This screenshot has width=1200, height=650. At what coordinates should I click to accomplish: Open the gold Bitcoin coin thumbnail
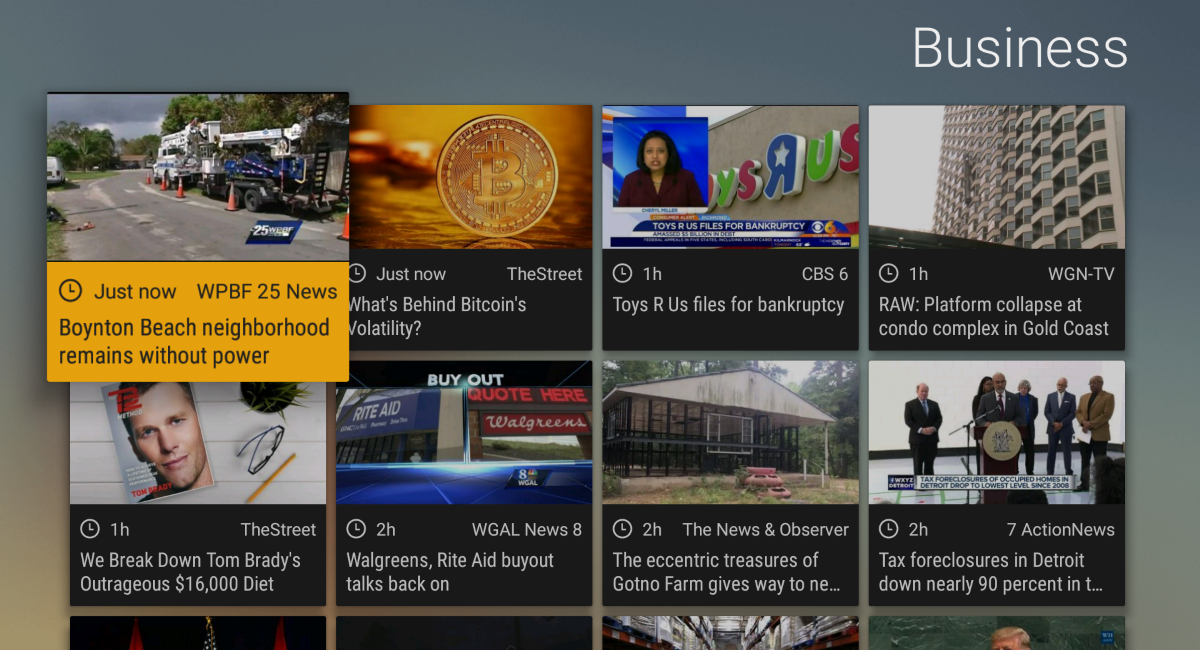pos(470,177)
